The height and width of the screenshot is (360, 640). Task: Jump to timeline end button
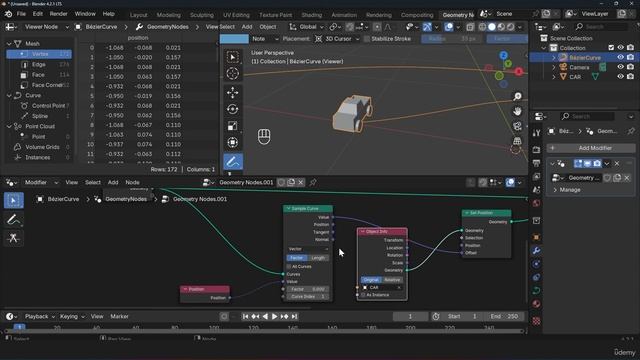coord(294,316)
